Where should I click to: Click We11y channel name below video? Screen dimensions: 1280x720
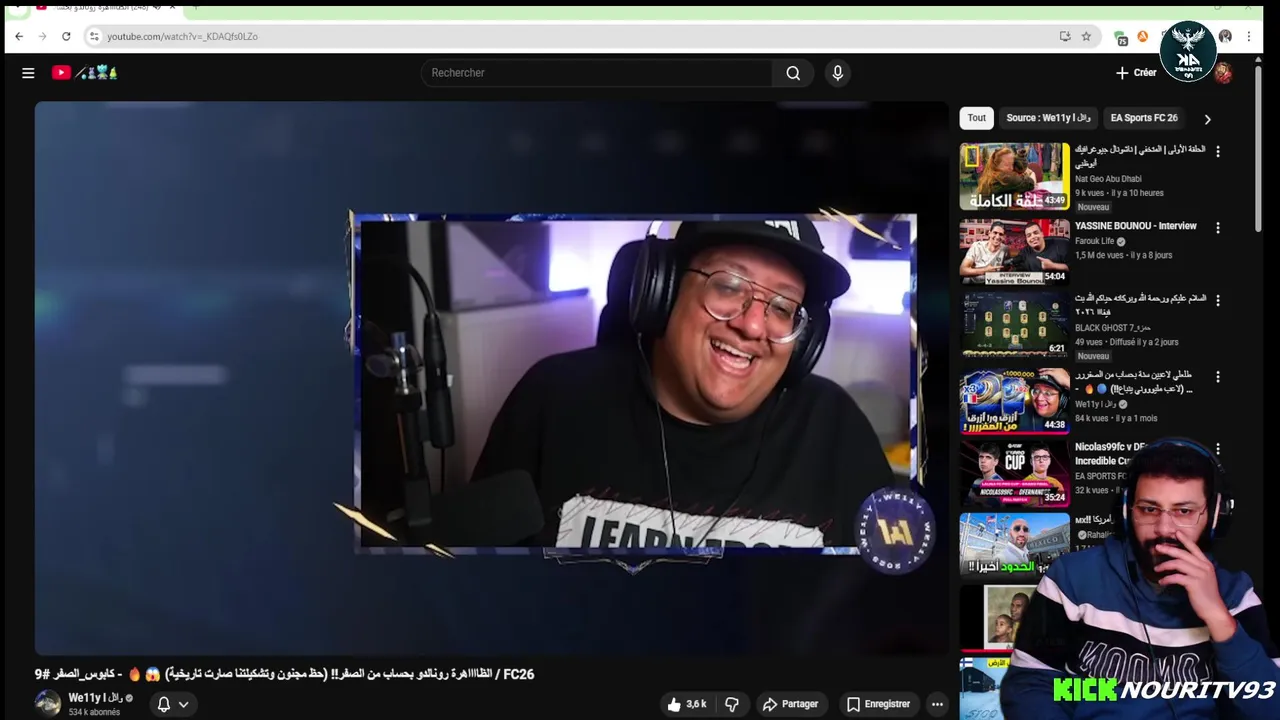pyautogui.click(x=95, y=698)
